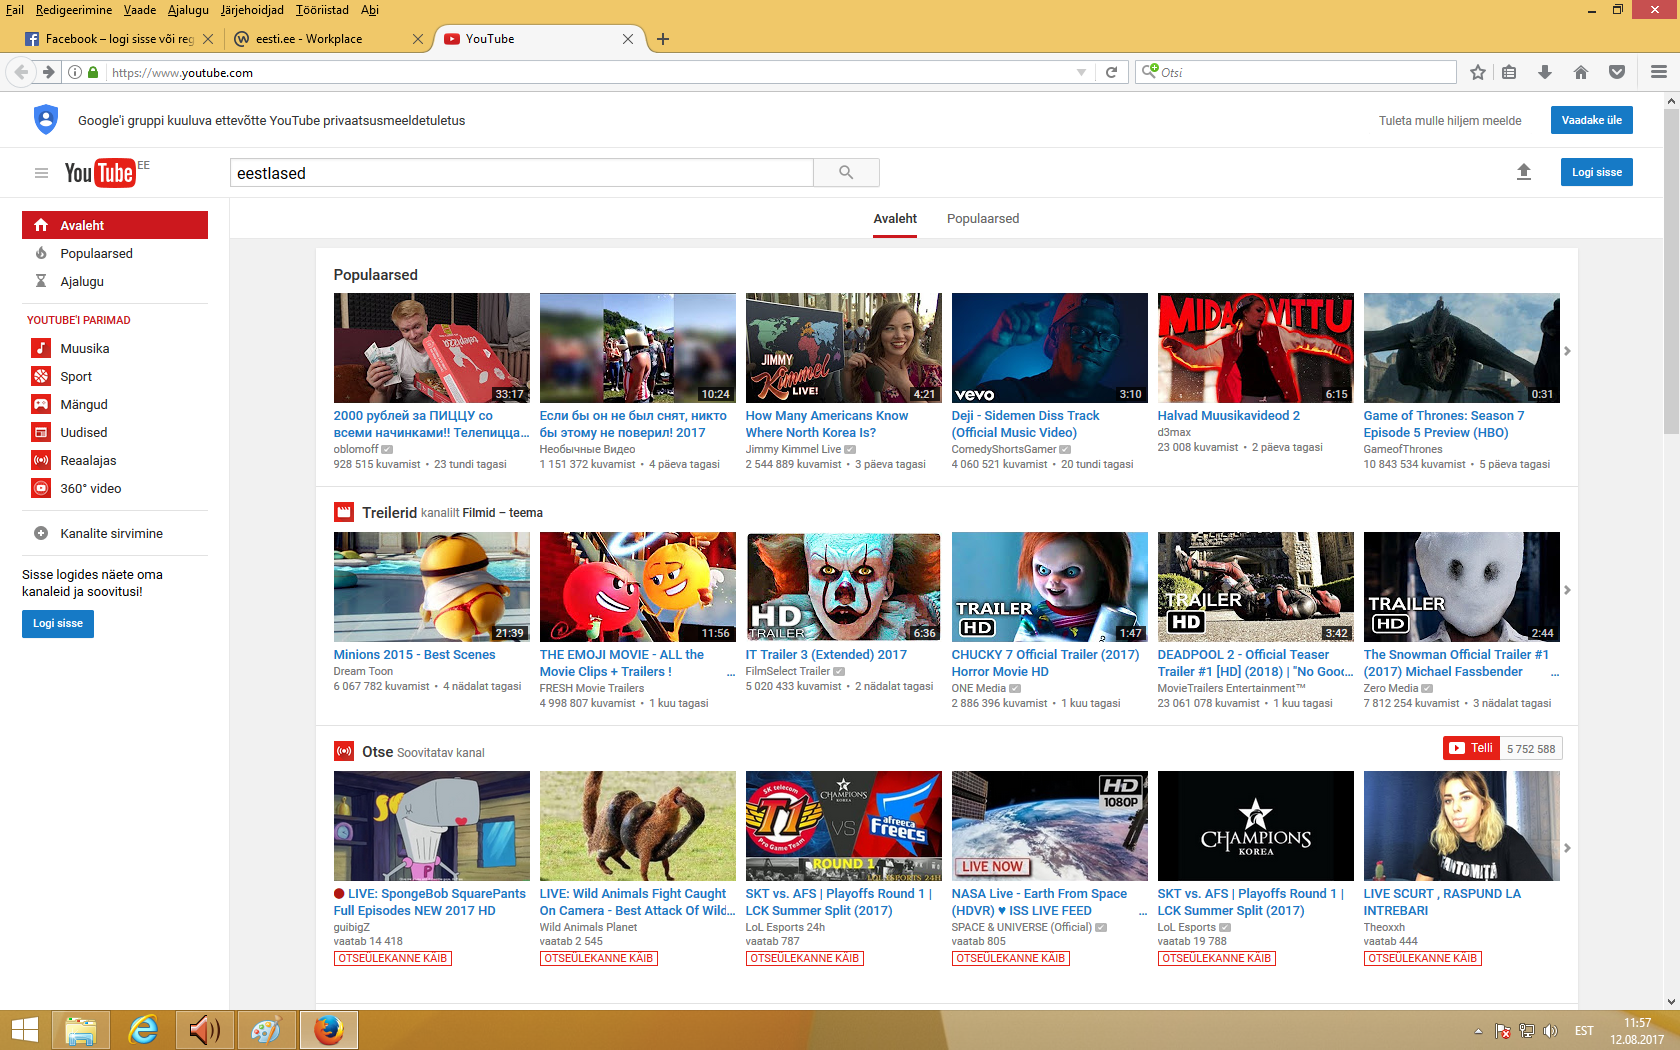Click the Vaadake üle button

[1591, 120]
